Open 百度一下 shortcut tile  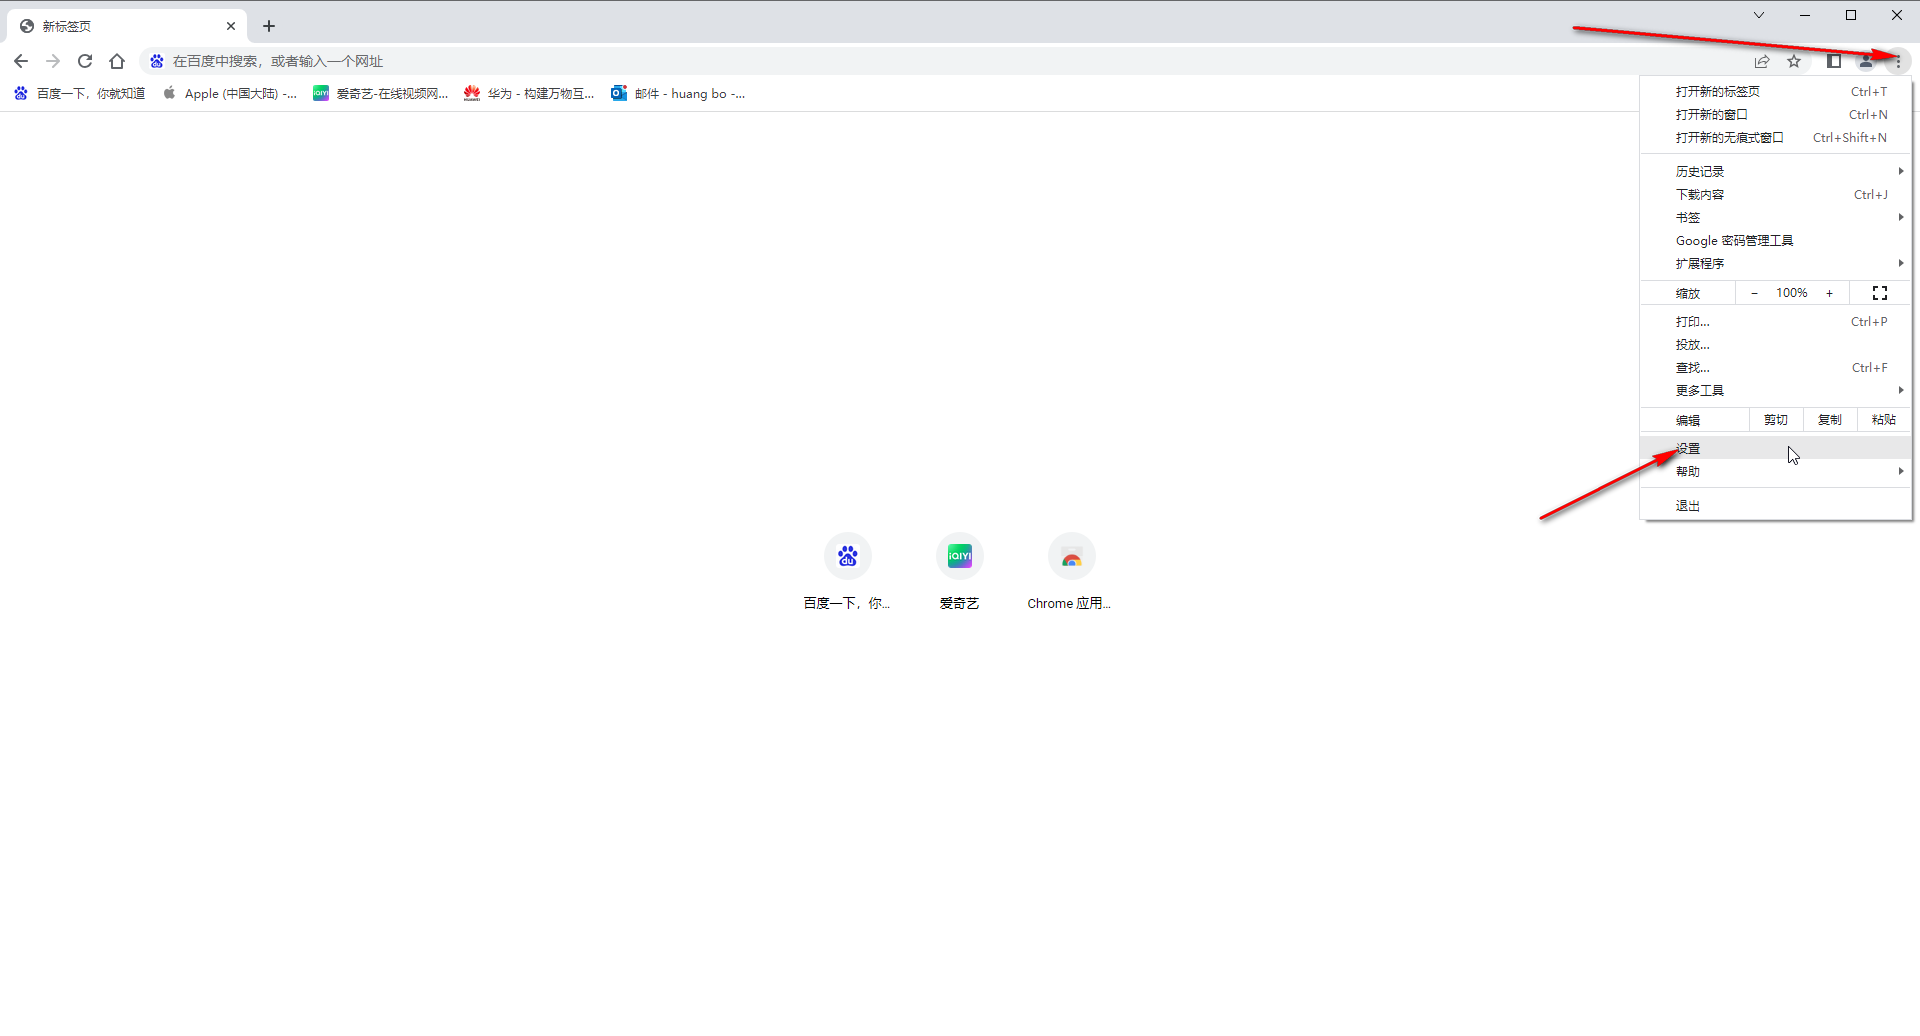(x=847, y=572)
